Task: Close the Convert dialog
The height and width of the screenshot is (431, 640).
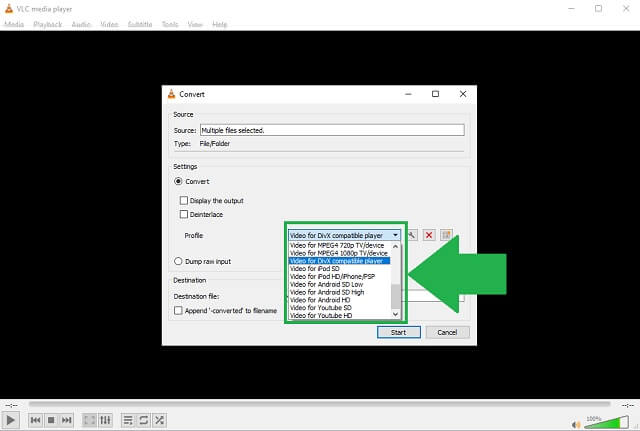Action: (x=463, y=94)
